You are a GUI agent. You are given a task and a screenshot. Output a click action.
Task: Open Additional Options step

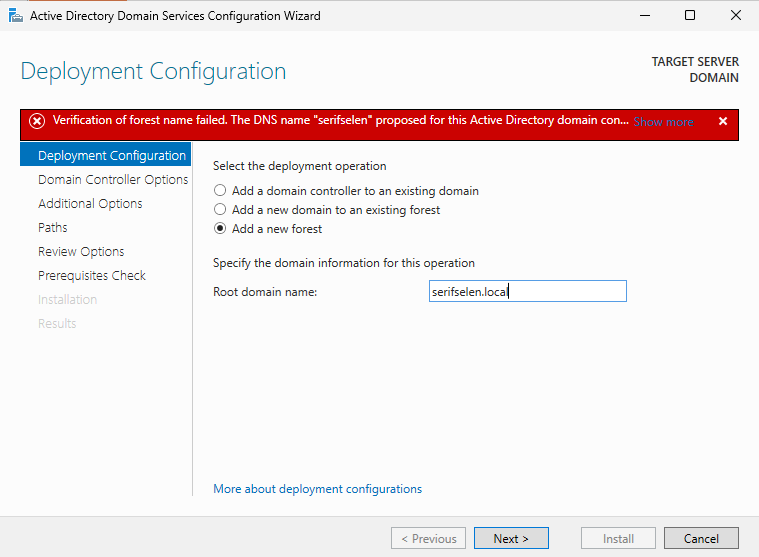tap(90, 204)
